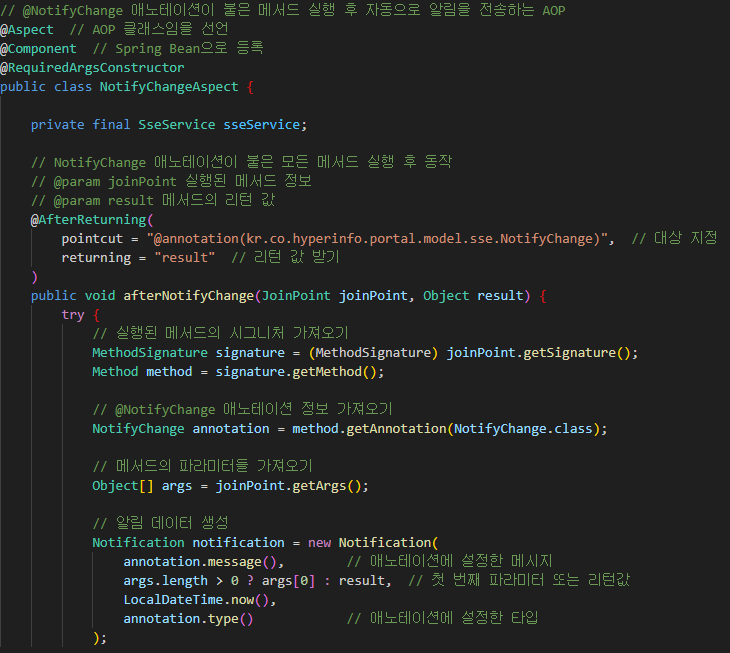This screenshot has height=653, width=730.
Task: Place cursor on sseService field name
Action: point(262,125)
